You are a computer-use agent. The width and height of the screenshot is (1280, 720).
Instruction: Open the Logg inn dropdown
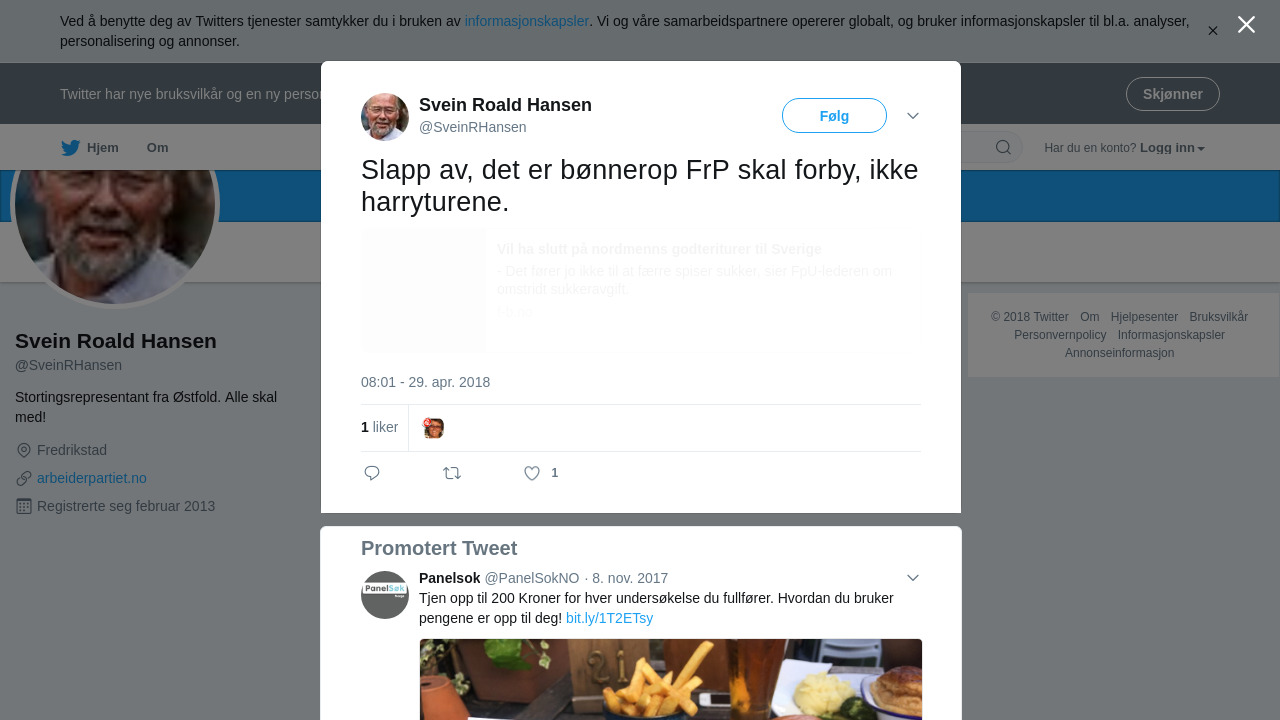coord(1172,148)
